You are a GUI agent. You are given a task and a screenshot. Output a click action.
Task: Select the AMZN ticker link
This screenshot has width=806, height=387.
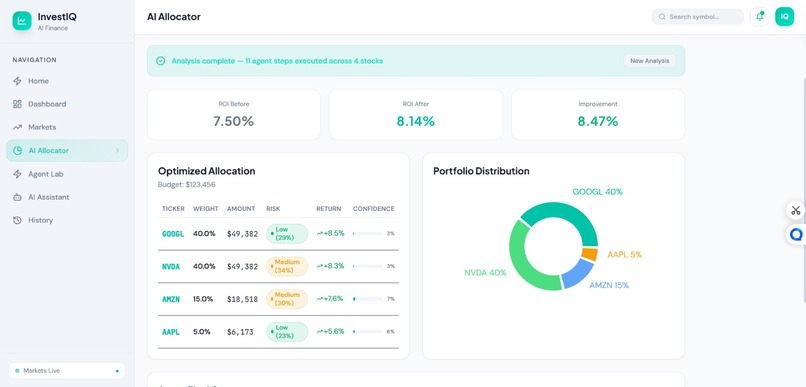(171, 299)
